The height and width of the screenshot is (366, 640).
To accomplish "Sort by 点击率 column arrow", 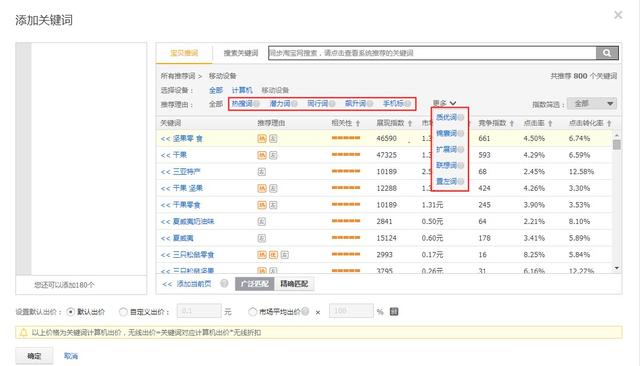I will 550,123.
